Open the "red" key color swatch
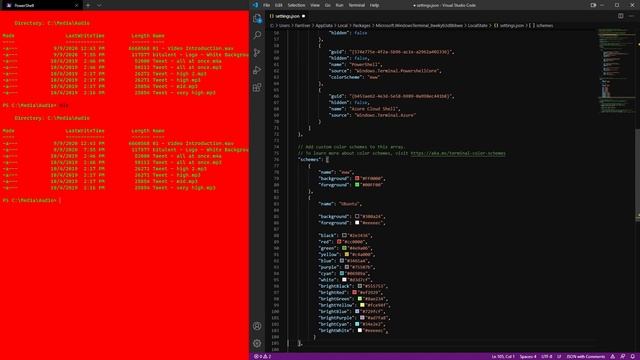 click(339, 242)
